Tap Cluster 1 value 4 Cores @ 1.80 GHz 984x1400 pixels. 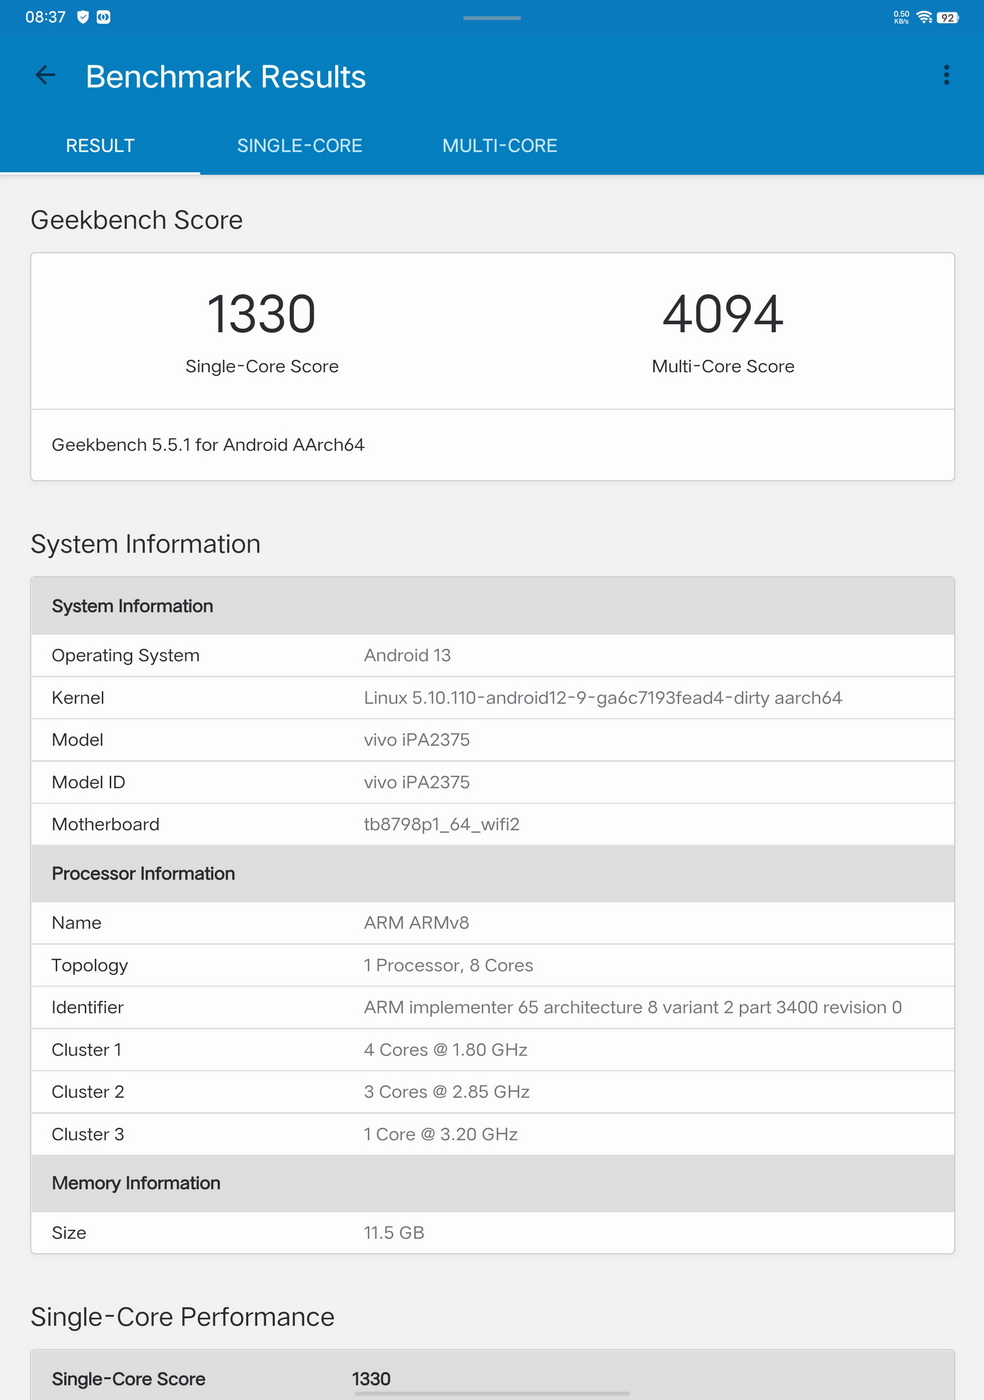445,1050
